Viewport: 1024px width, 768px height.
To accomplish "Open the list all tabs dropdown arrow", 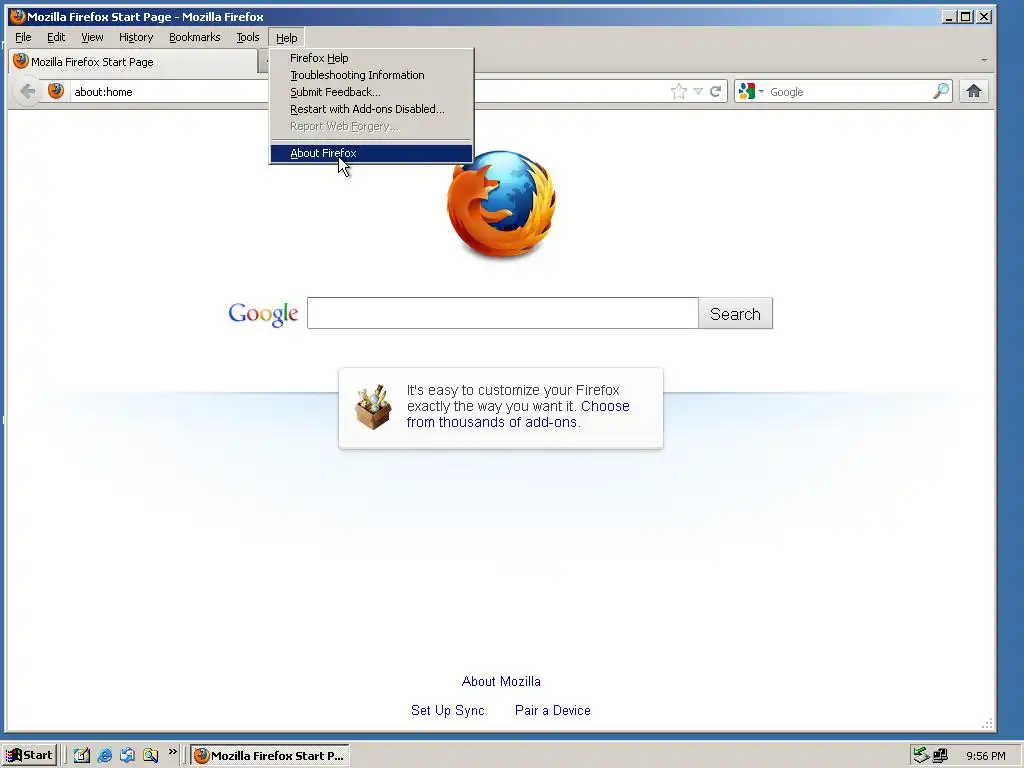I will pyautogui.click(x=984, y=60).
